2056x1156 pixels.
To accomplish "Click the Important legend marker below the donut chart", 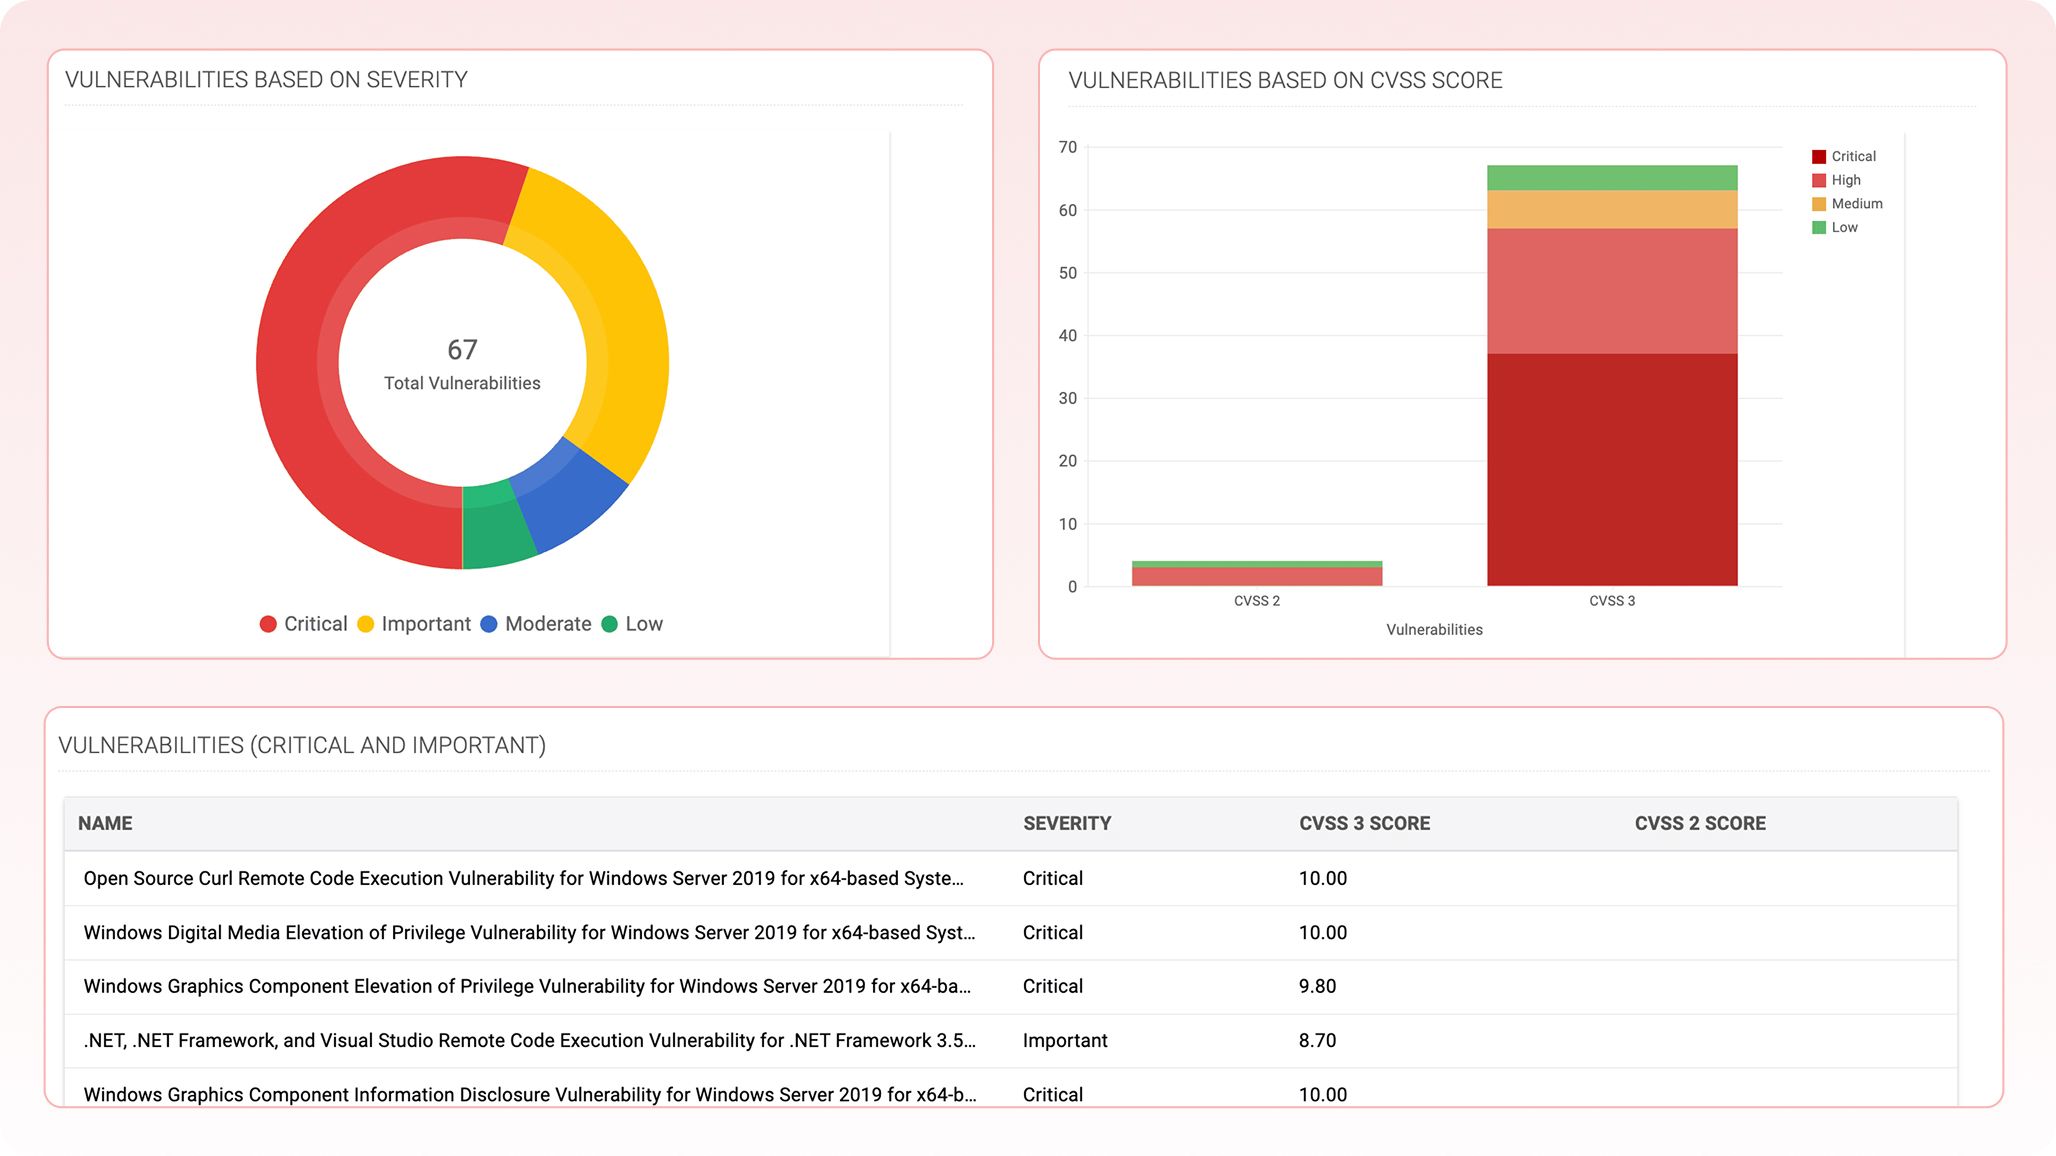I will click(365, 623).
